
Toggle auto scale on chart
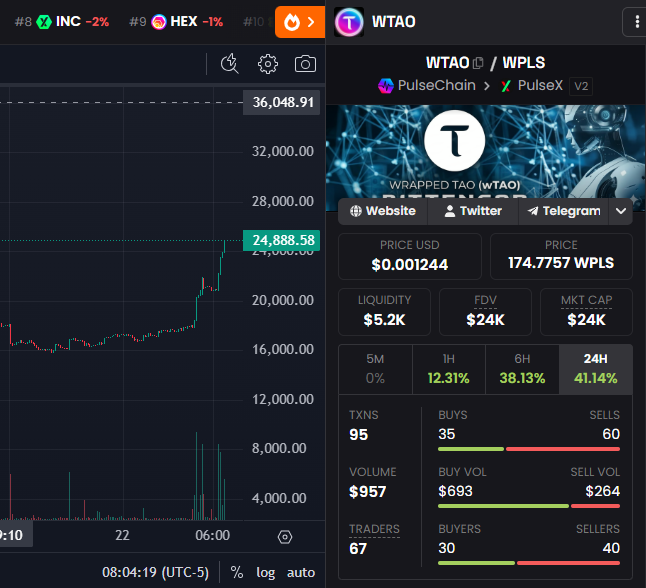301,572
